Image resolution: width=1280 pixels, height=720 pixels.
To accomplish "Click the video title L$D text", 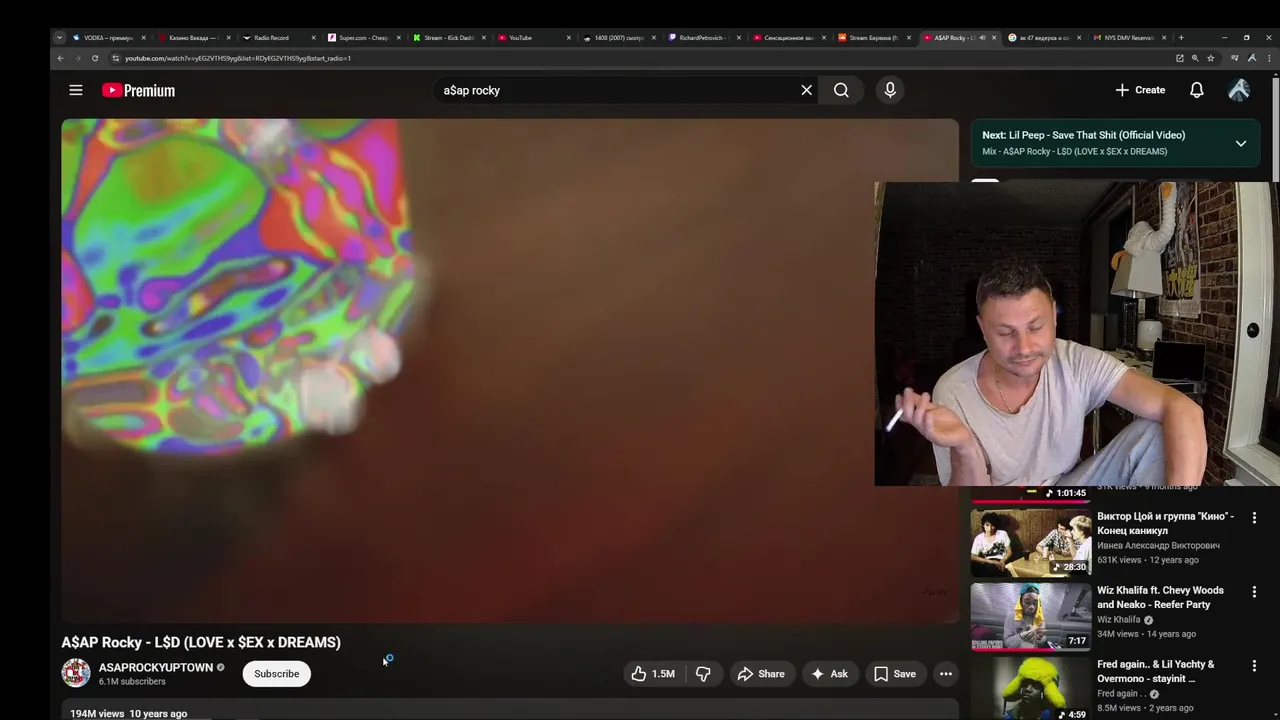I will point(201,642).
